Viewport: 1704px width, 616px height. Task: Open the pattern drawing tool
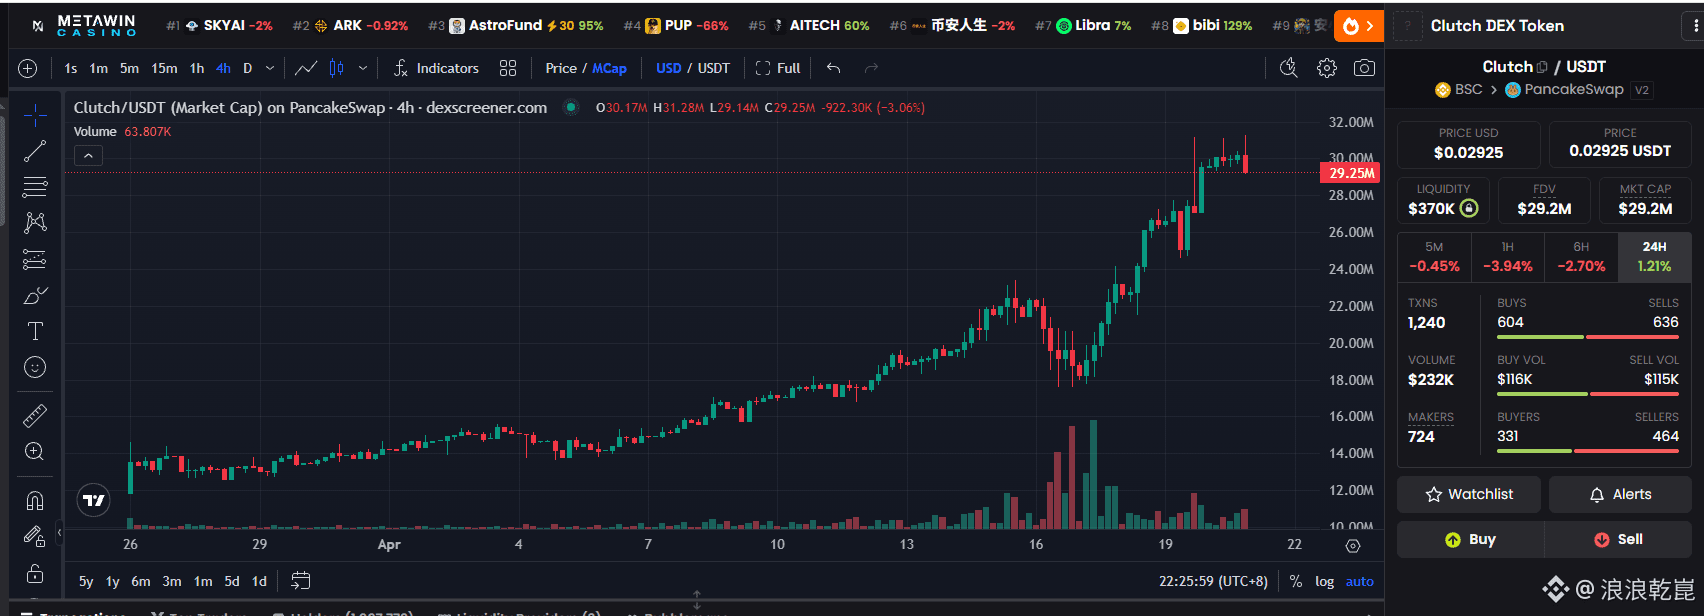35,223
